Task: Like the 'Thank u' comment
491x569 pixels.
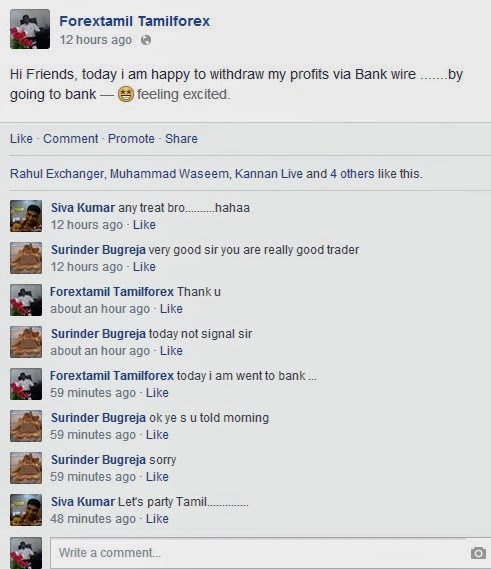Action: [x=171, y=309]
